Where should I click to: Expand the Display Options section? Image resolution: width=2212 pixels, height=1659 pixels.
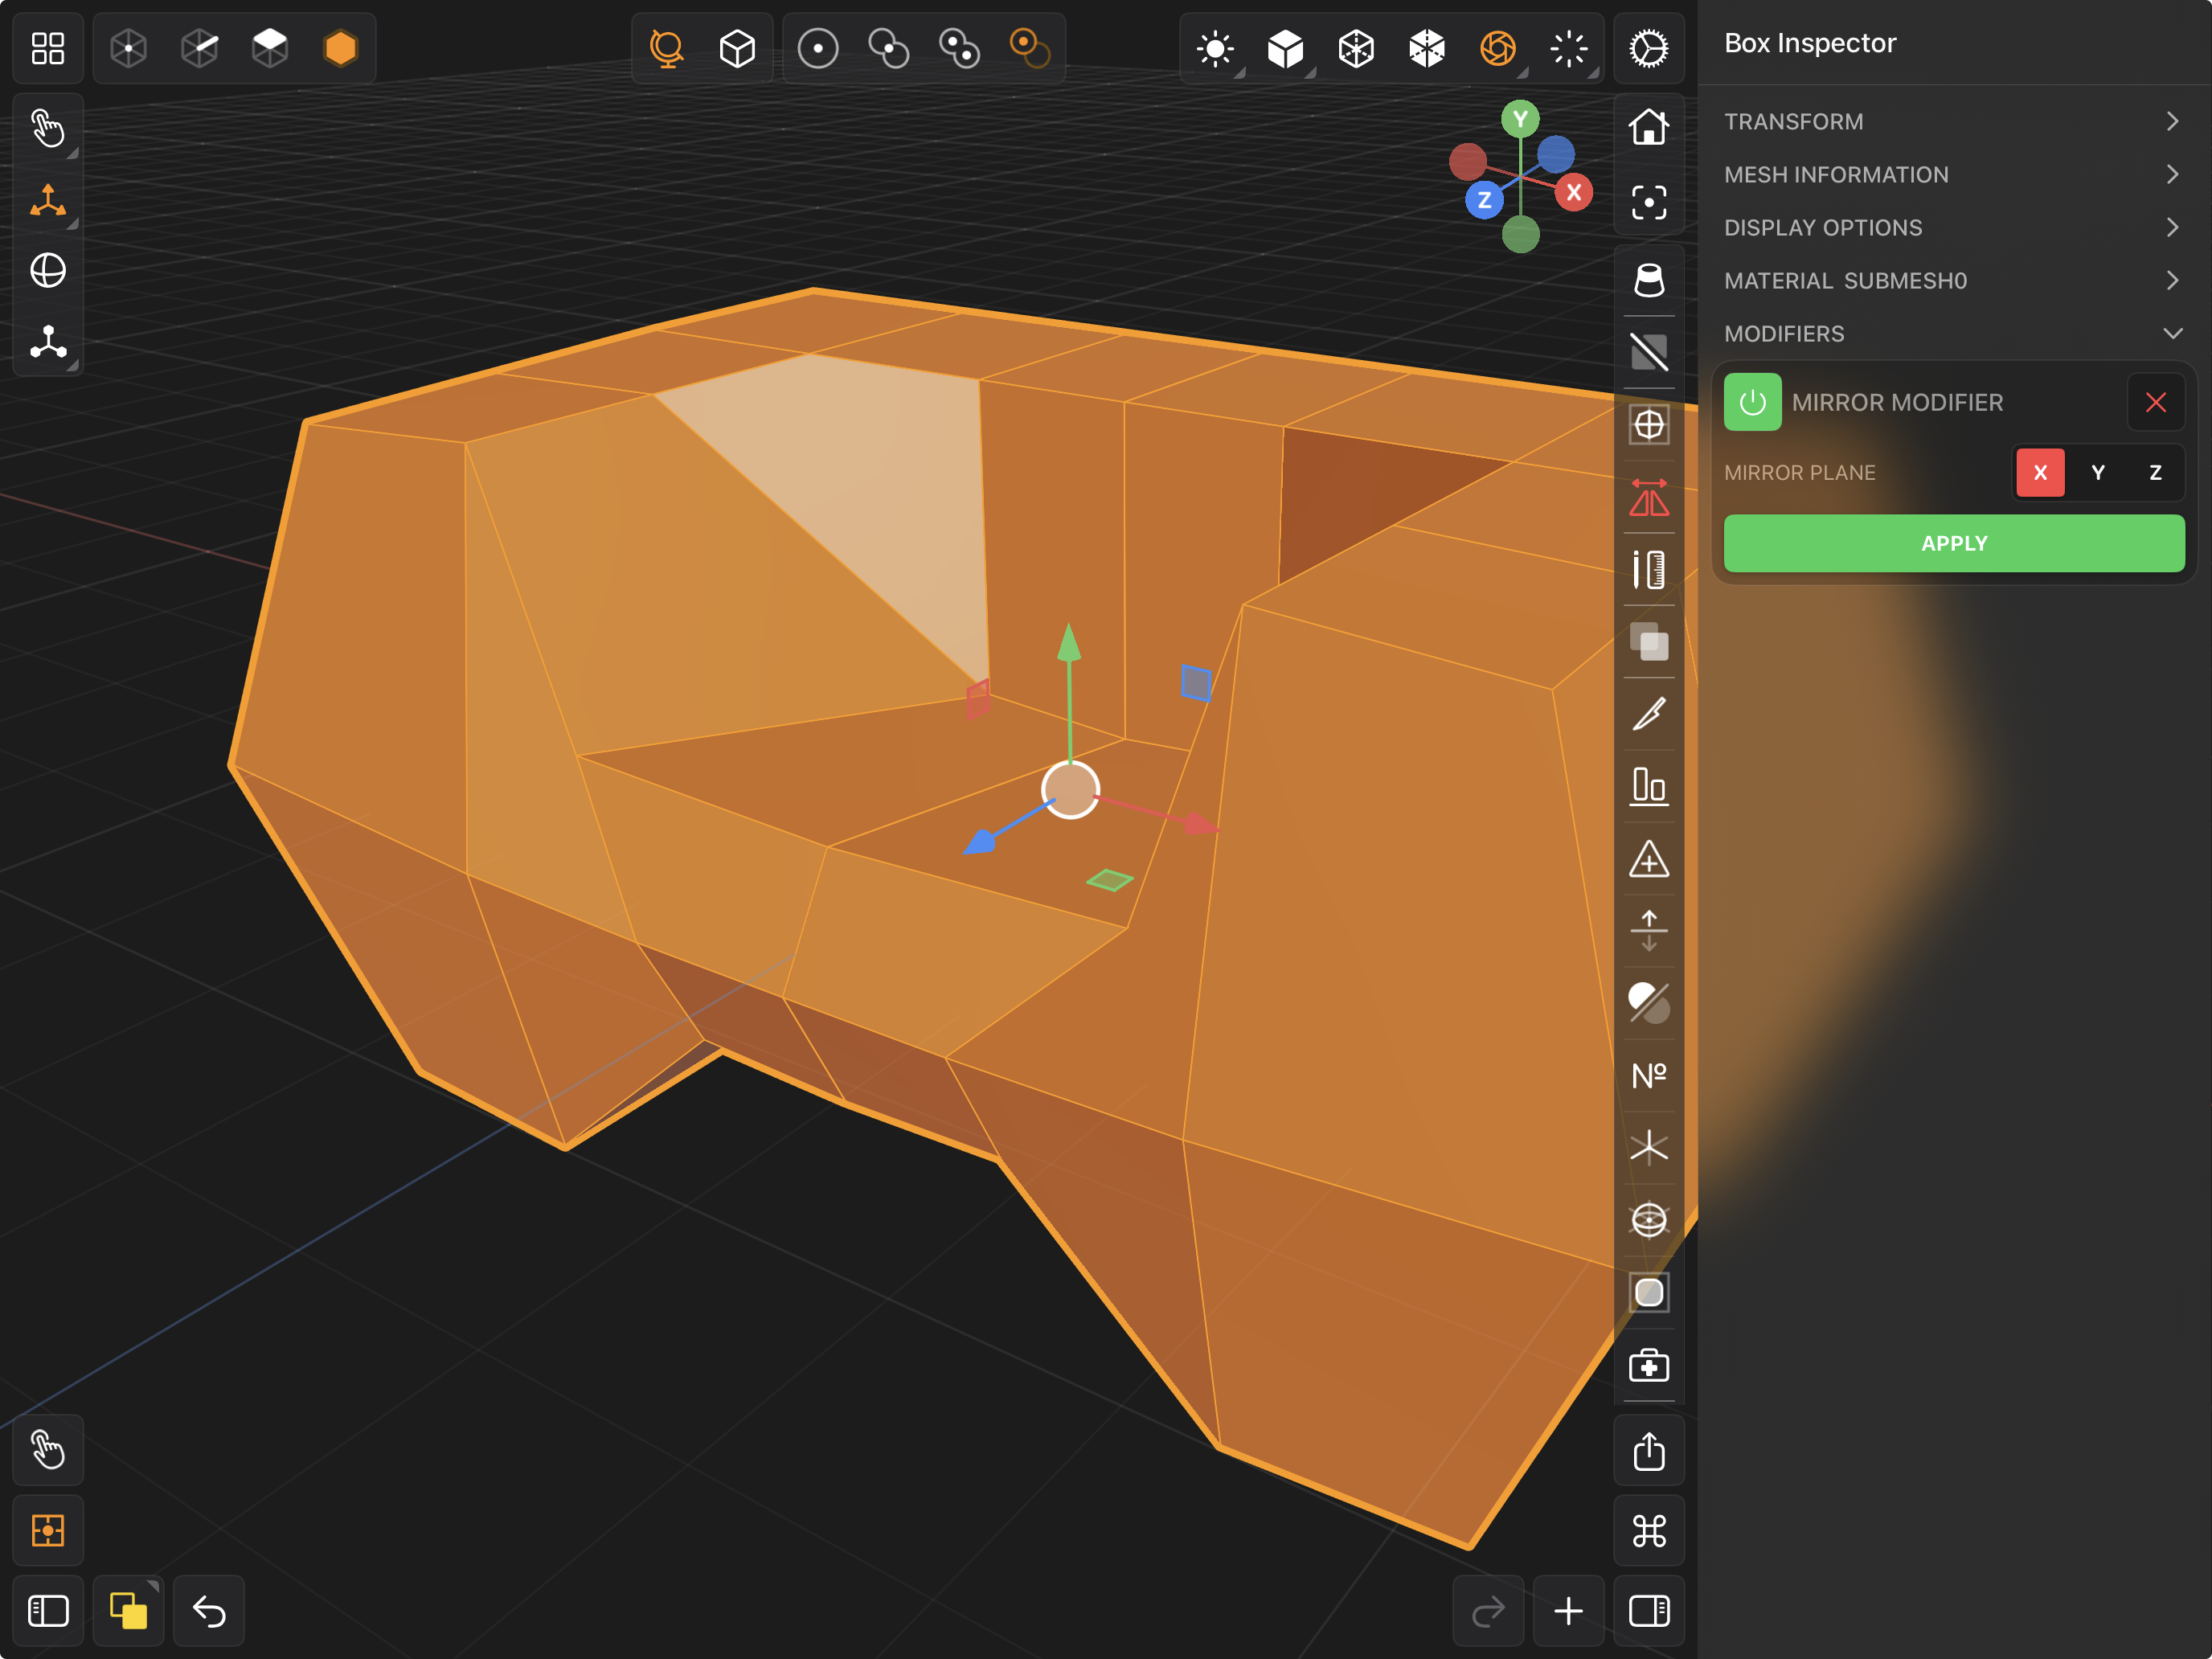pos(1953,228)
